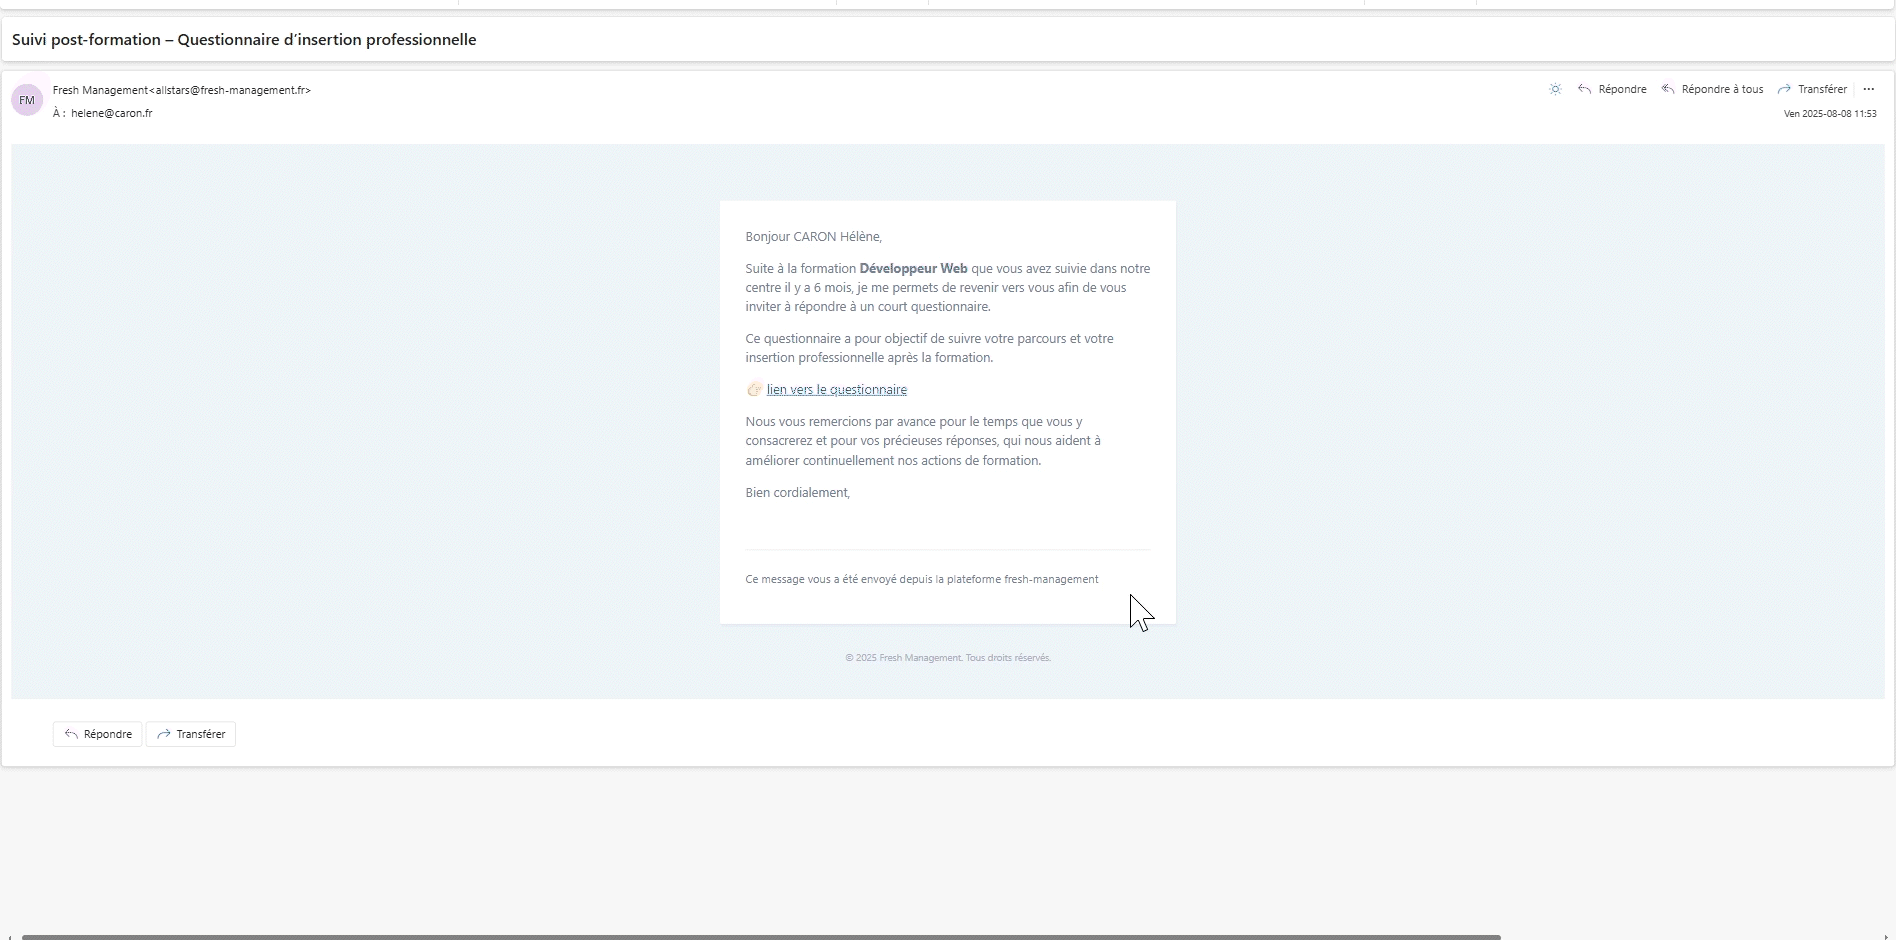1896x940 pixels.
Task: Click the 'Bien cordialement' closing line
Action: pos(797,492)
